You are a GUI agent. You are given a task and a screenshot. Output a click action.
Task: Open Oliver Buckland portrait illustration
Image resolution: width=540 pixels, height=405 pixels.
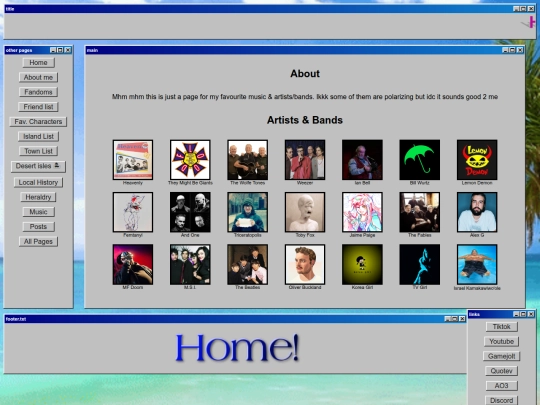tap(305, 264)
